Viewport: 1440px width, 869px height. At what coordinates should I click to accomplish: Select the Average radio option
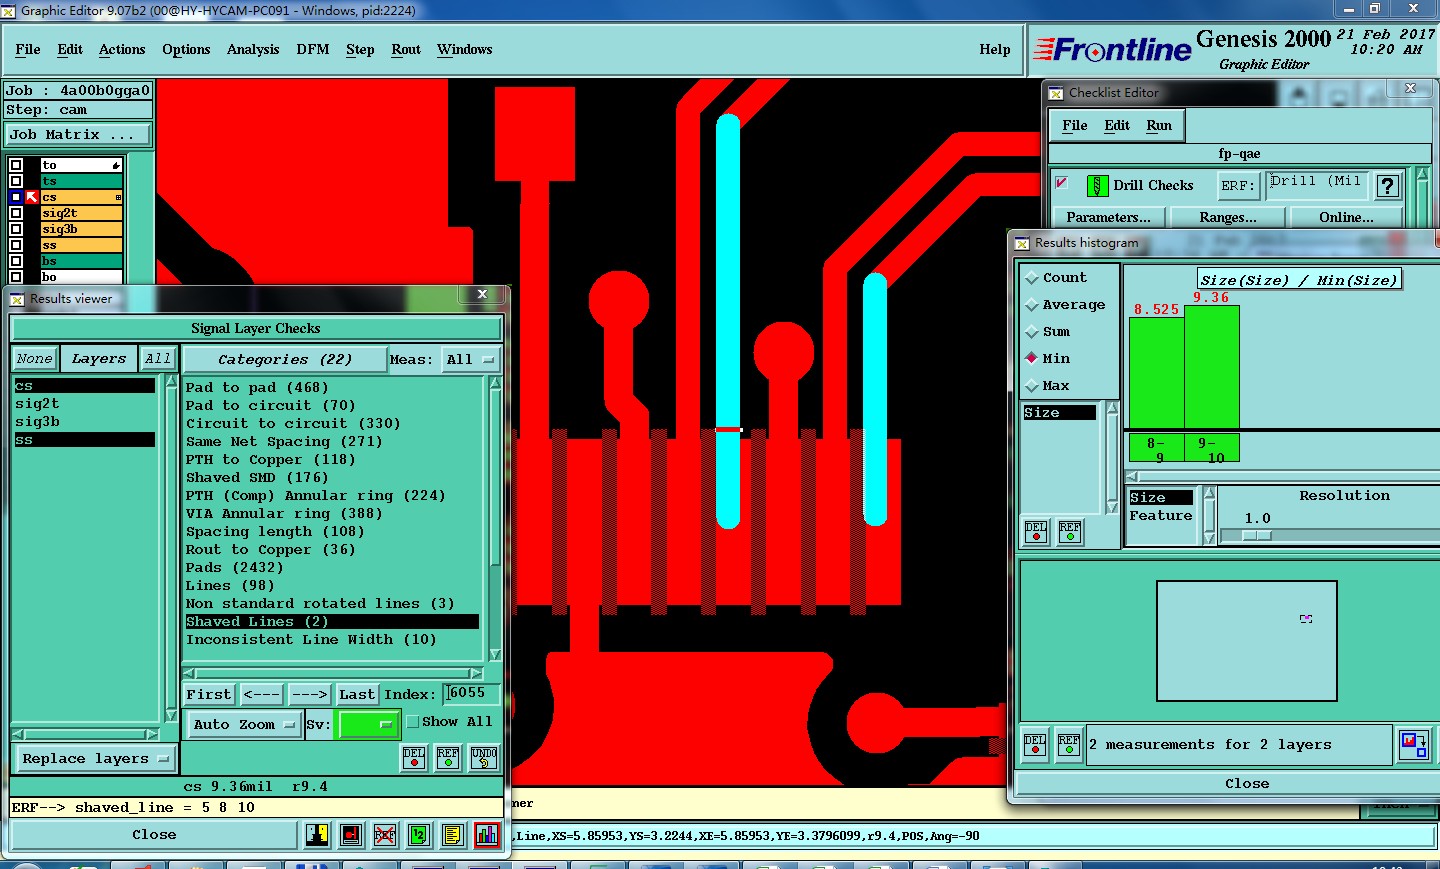[x=1032, y=305]
